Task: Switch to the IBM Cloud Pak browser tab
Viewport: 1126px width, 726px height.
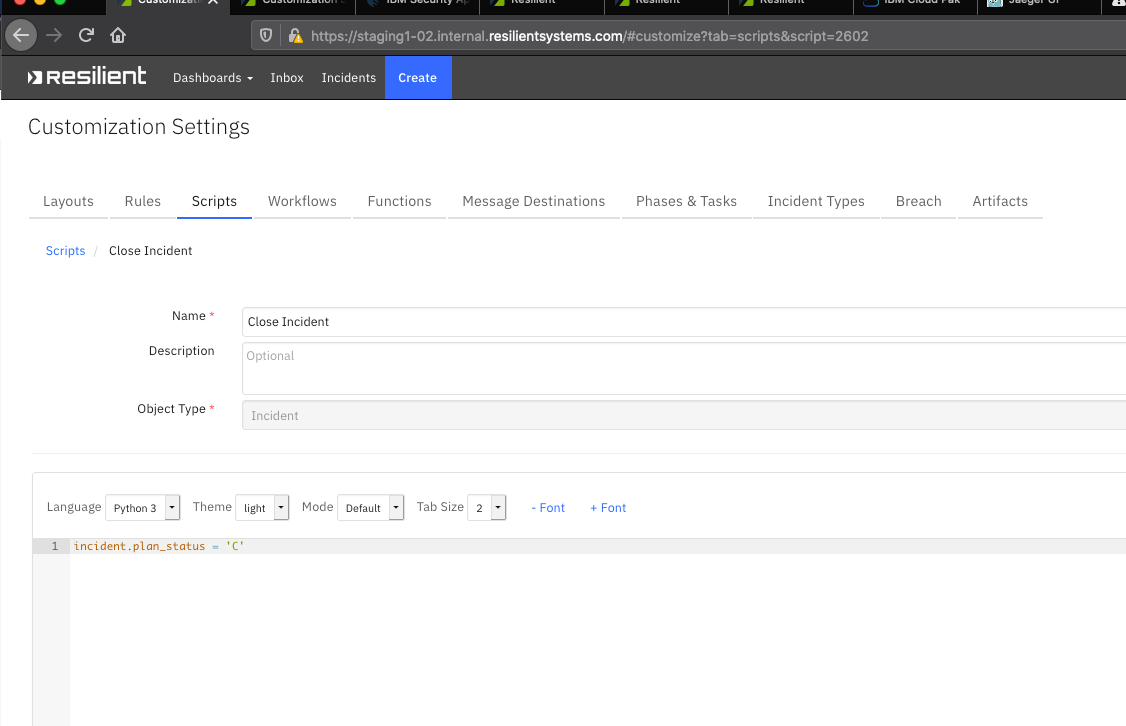Action: pos(915,4)
